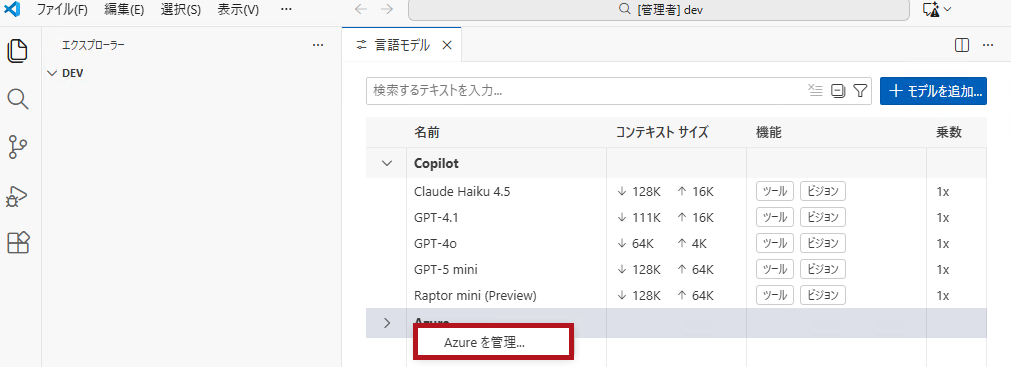
Task: Click the モデルを追加... button
Action: click(x=933, y=91)
